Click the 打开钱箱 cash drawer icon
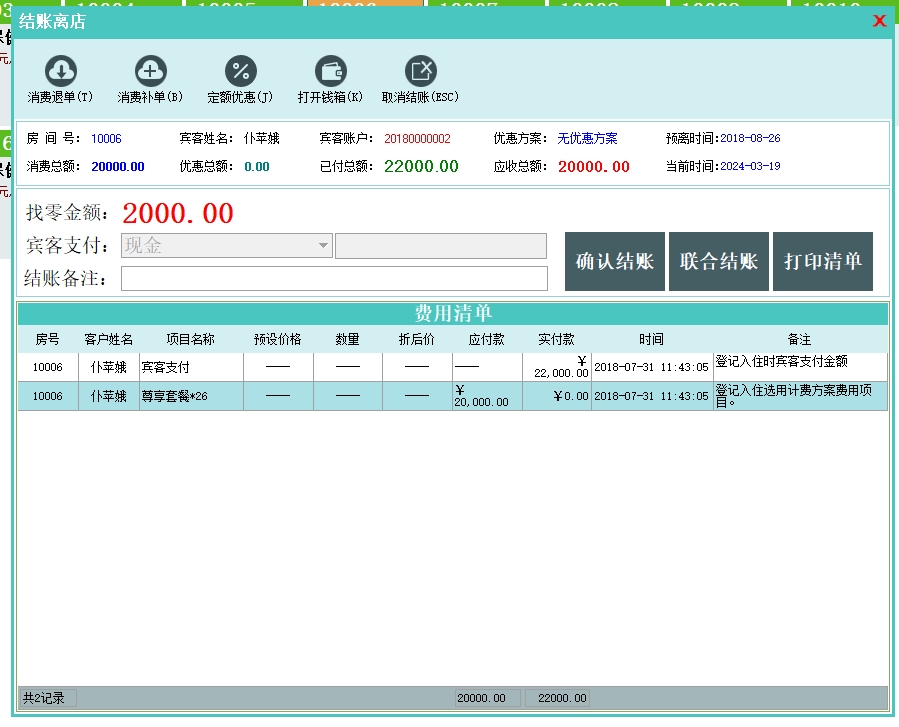 coord(330,71)
